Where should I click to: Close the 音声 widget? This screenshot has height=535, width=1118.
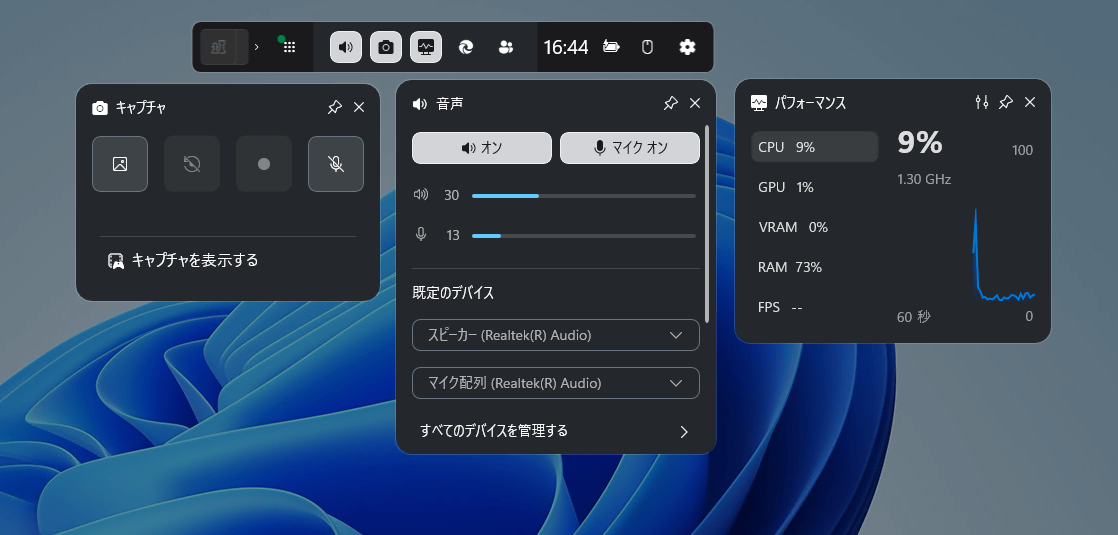click(x=695, y=103)
